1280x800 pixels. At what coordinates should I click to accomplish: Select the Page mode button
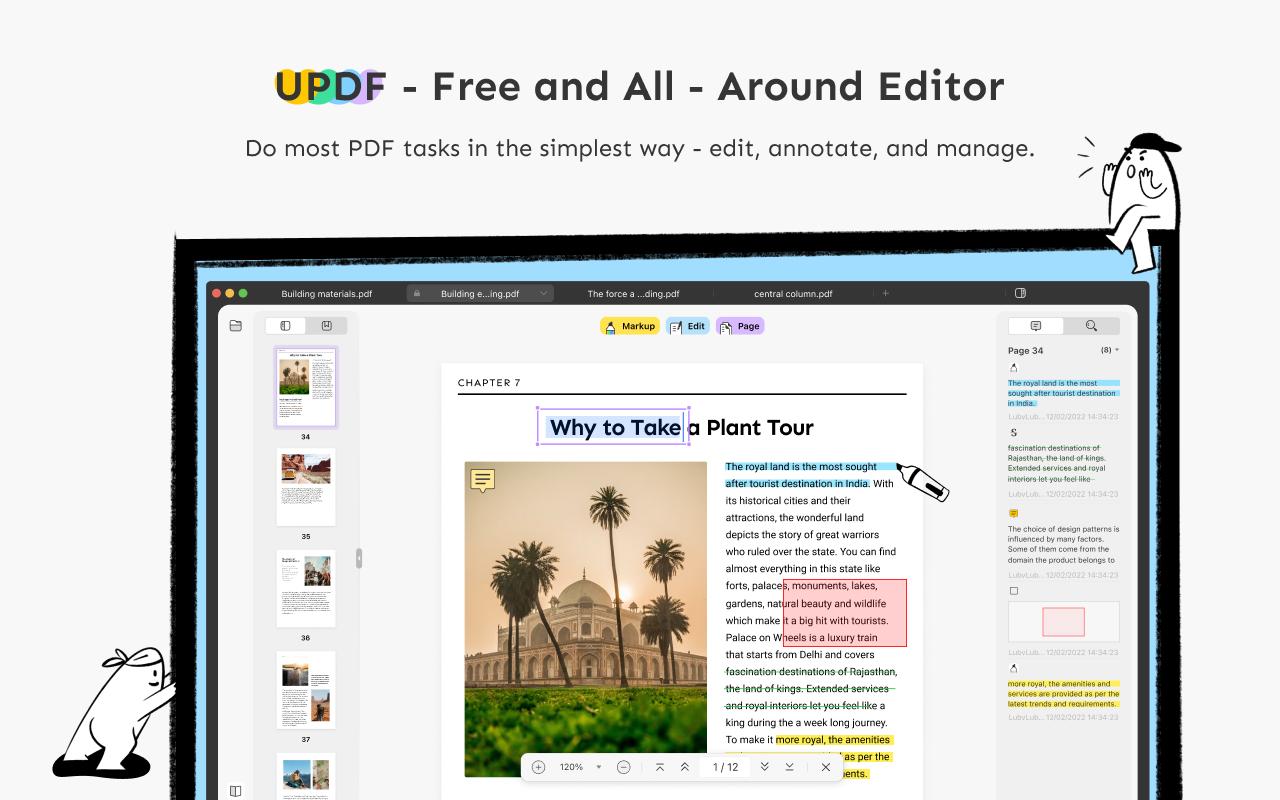(740, 326)
